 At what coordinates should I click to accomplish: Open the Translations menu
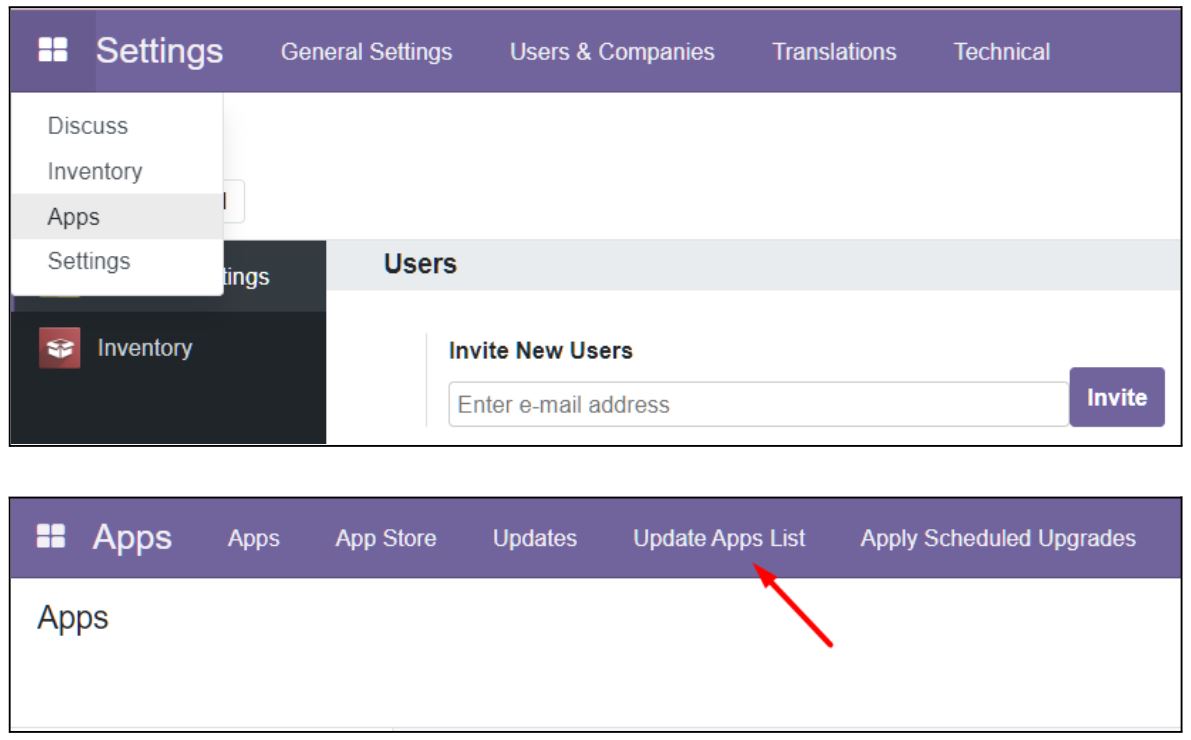(834, 52)
